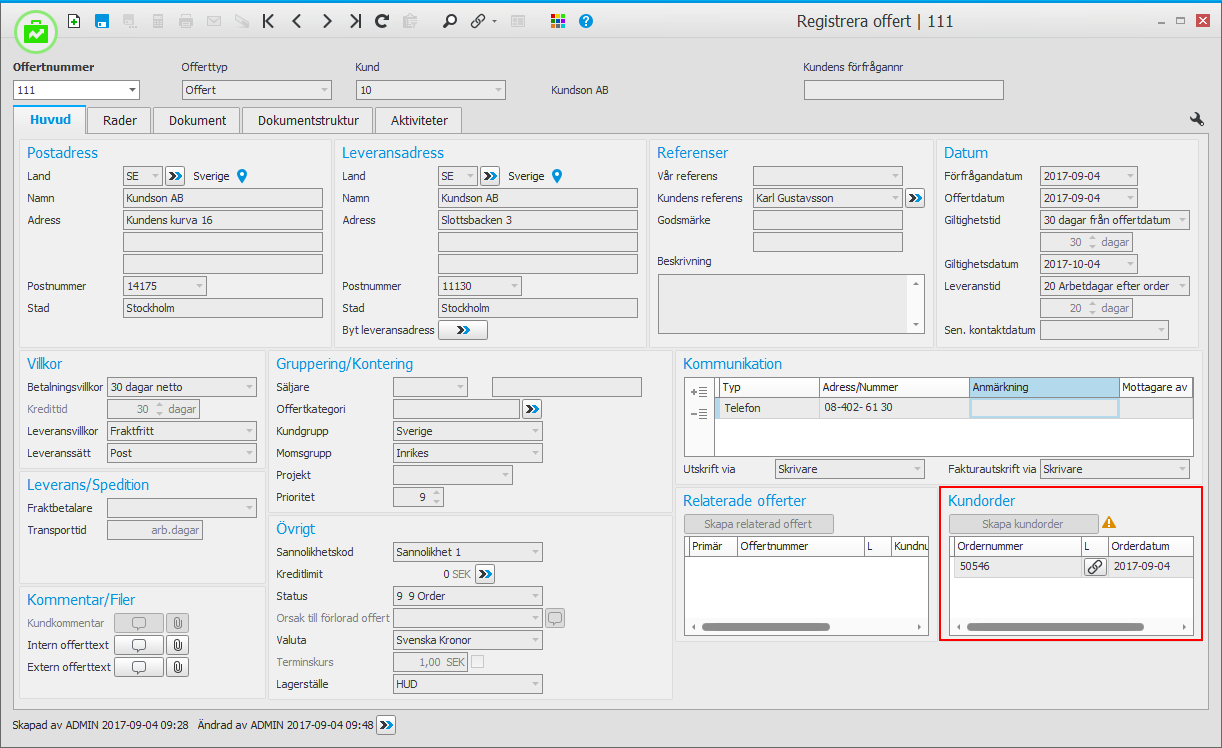Navigate to the next record arrow
Image resolution: width=1222 pixels, height=748 pixels.
(x=326, y=21)
